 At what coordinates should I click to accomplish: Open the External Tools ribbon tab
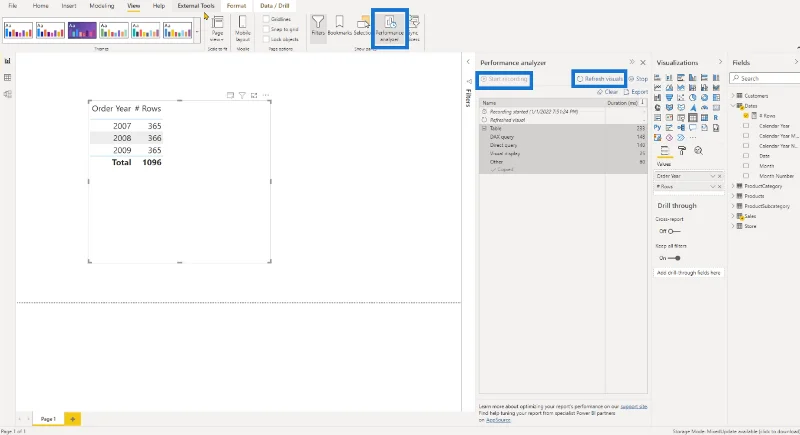(196, 6)
